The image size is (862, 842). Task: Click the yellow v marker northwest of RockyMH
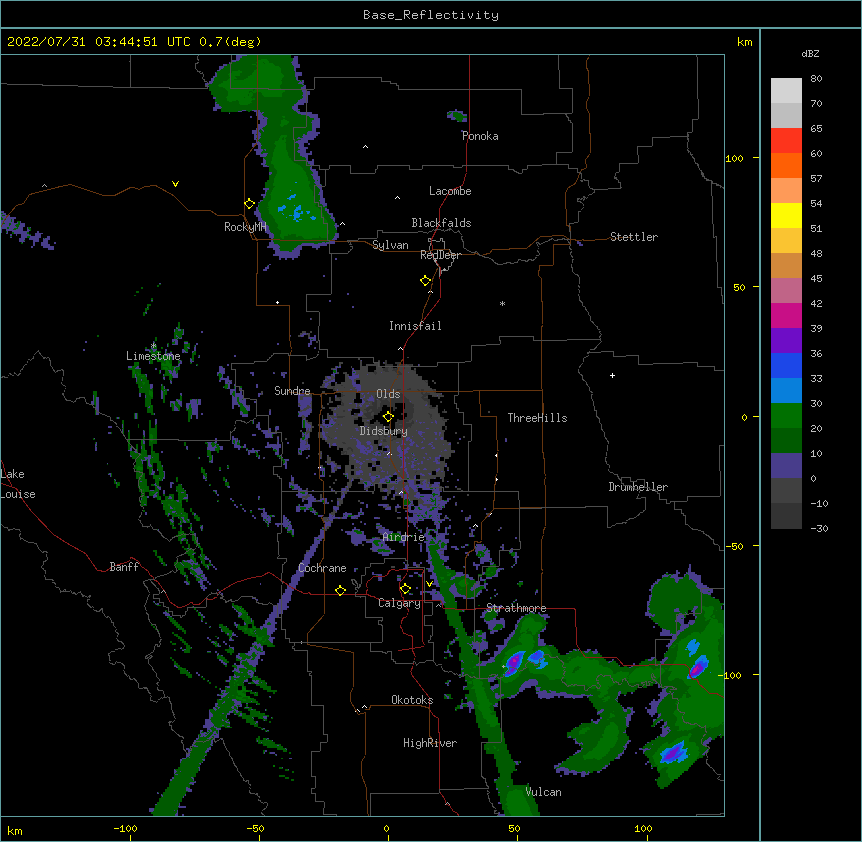175,184
